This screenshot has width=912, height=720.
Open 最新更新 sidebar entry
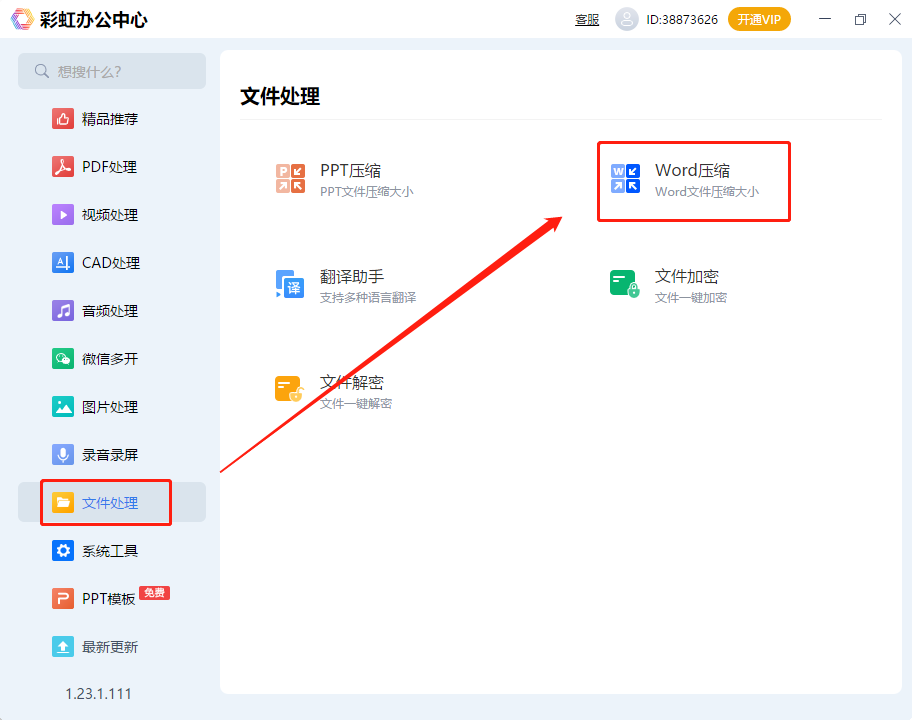coord(112,647)
